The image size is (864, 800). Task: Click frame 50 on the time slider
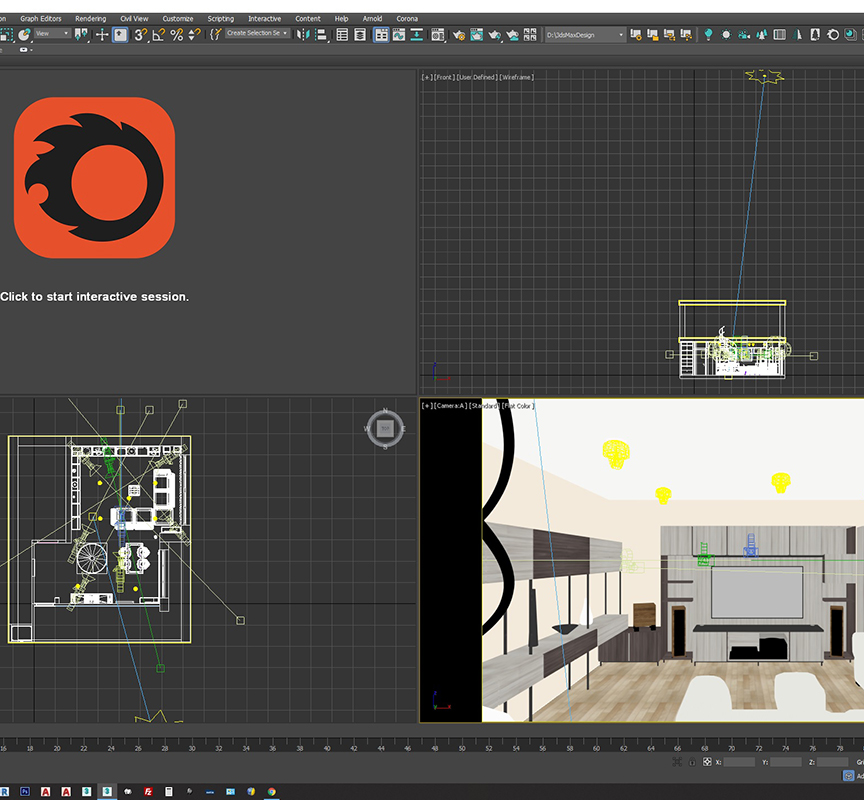tap(461, 748)
